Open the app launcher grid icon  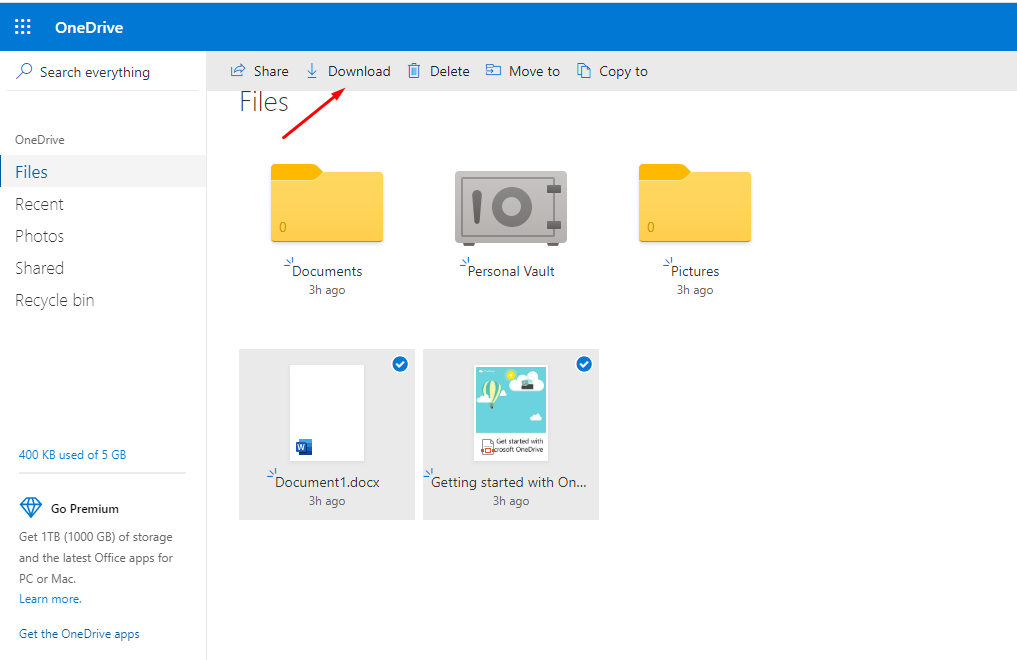coord(23,27)
